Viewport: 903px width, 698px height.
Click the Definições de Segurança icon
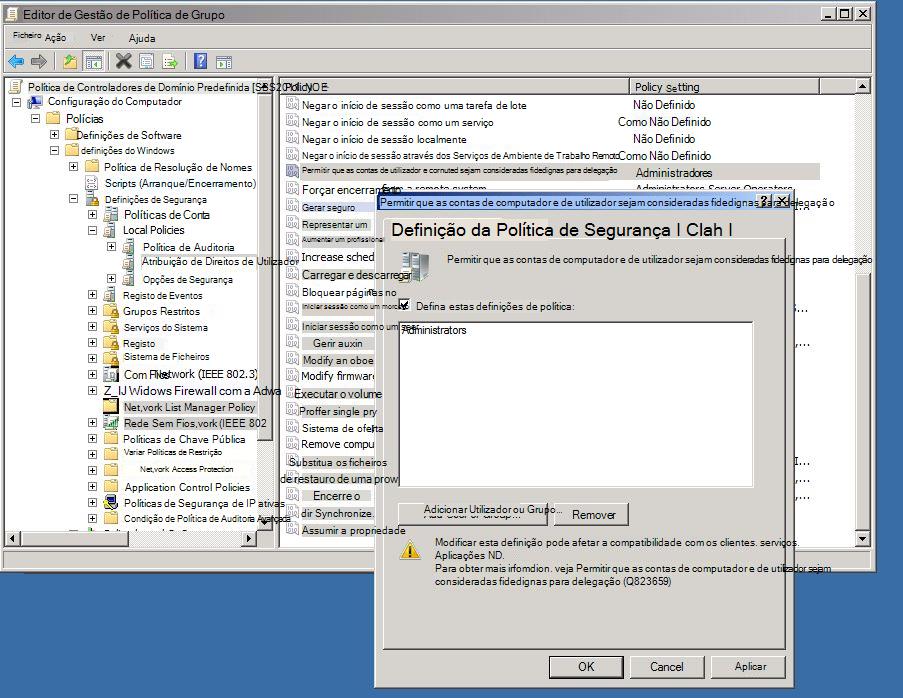coord(92,199)
